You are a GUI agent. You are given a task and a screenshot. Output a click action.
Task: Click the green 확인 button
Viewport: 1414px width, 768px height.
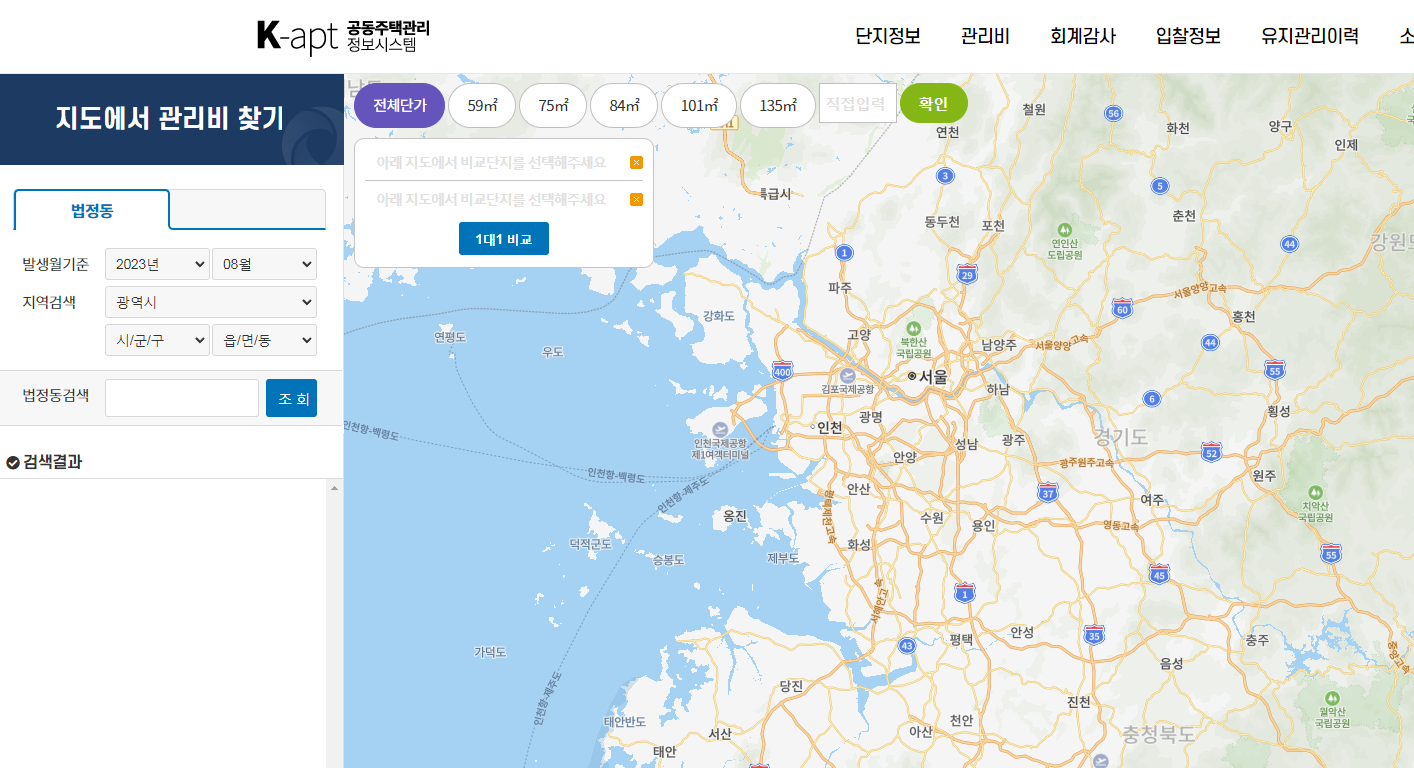(x=934, y=103)
